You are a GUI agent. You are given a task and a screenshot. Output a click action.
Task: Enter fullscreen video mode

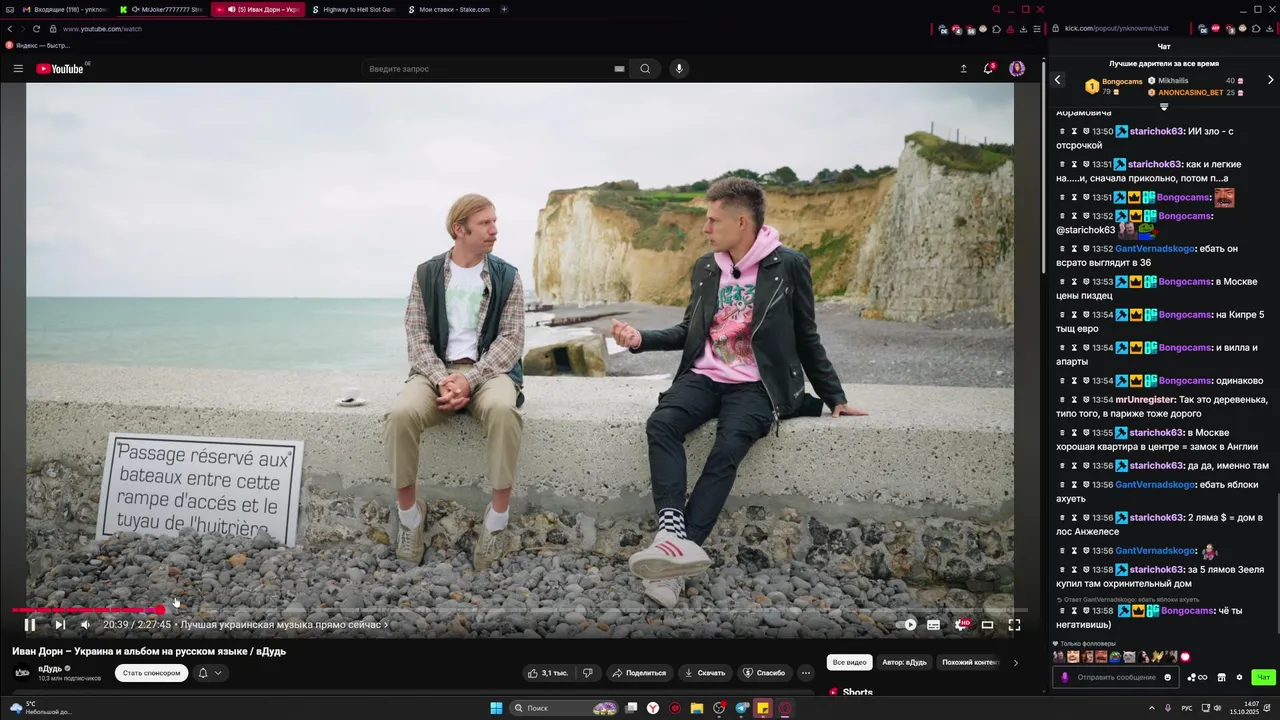point(1014,625)
